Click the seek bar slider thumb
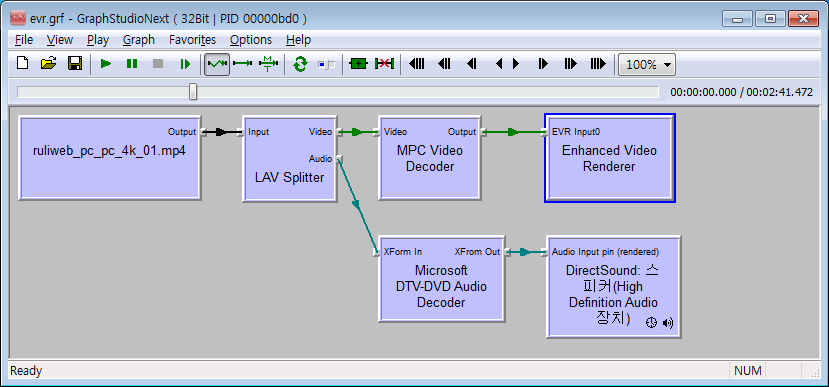This screenshot has height=387, width=829. pos(193,91)
